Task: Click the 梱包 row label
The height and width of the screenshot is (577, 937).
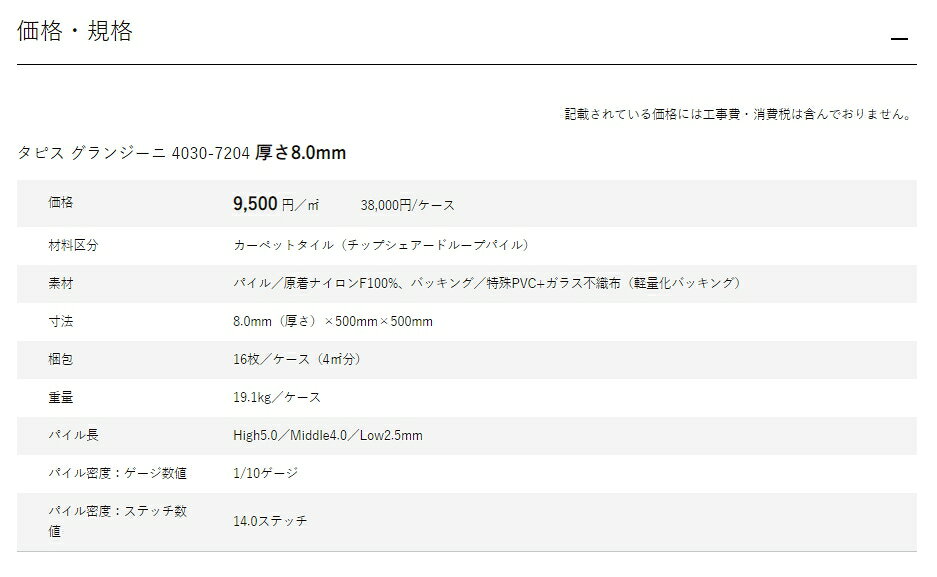Action: tap(60, 359)
